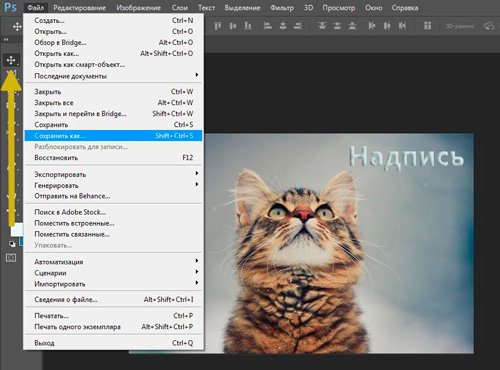Click the auto-align layers icon
500x370 pixels.
427,26
